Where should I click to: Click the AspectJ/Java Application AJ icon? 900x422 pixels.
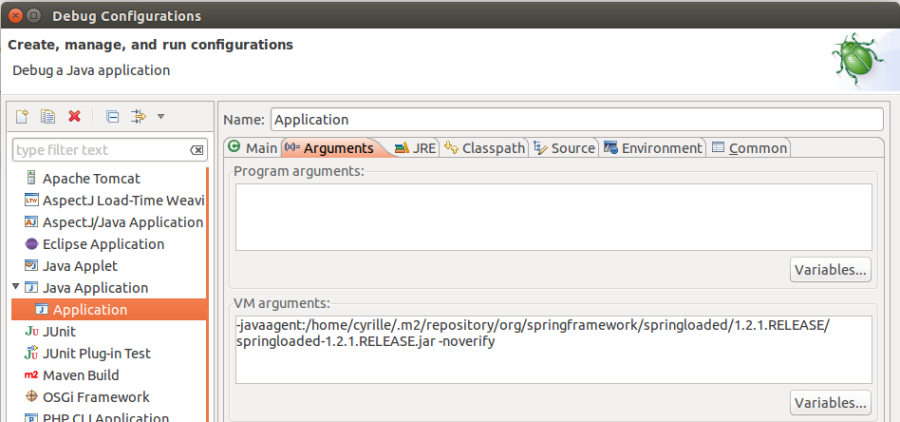pyautogui.click(x=31, y=222)
